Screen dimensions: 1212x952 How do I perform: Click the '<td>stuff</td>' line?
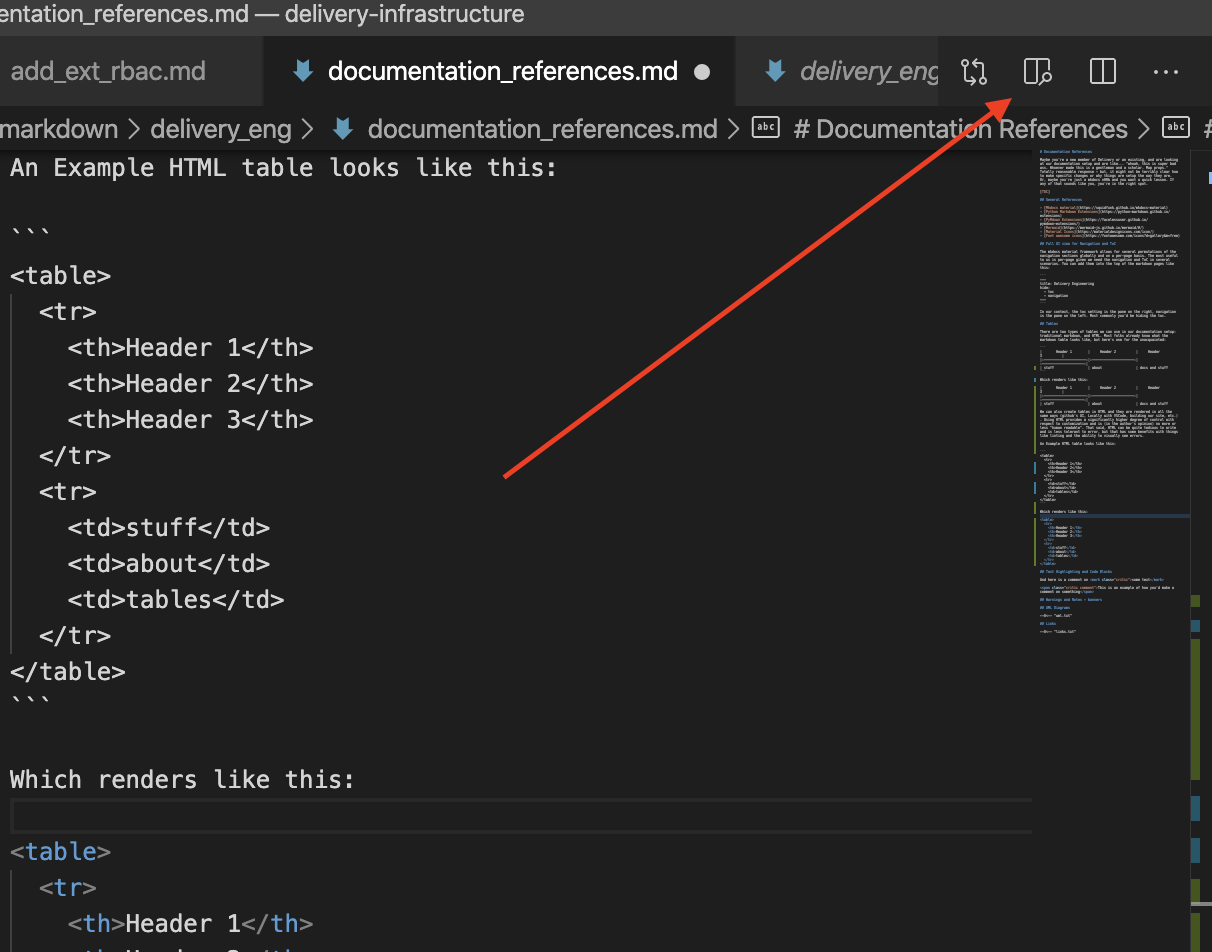coord(169,528)
